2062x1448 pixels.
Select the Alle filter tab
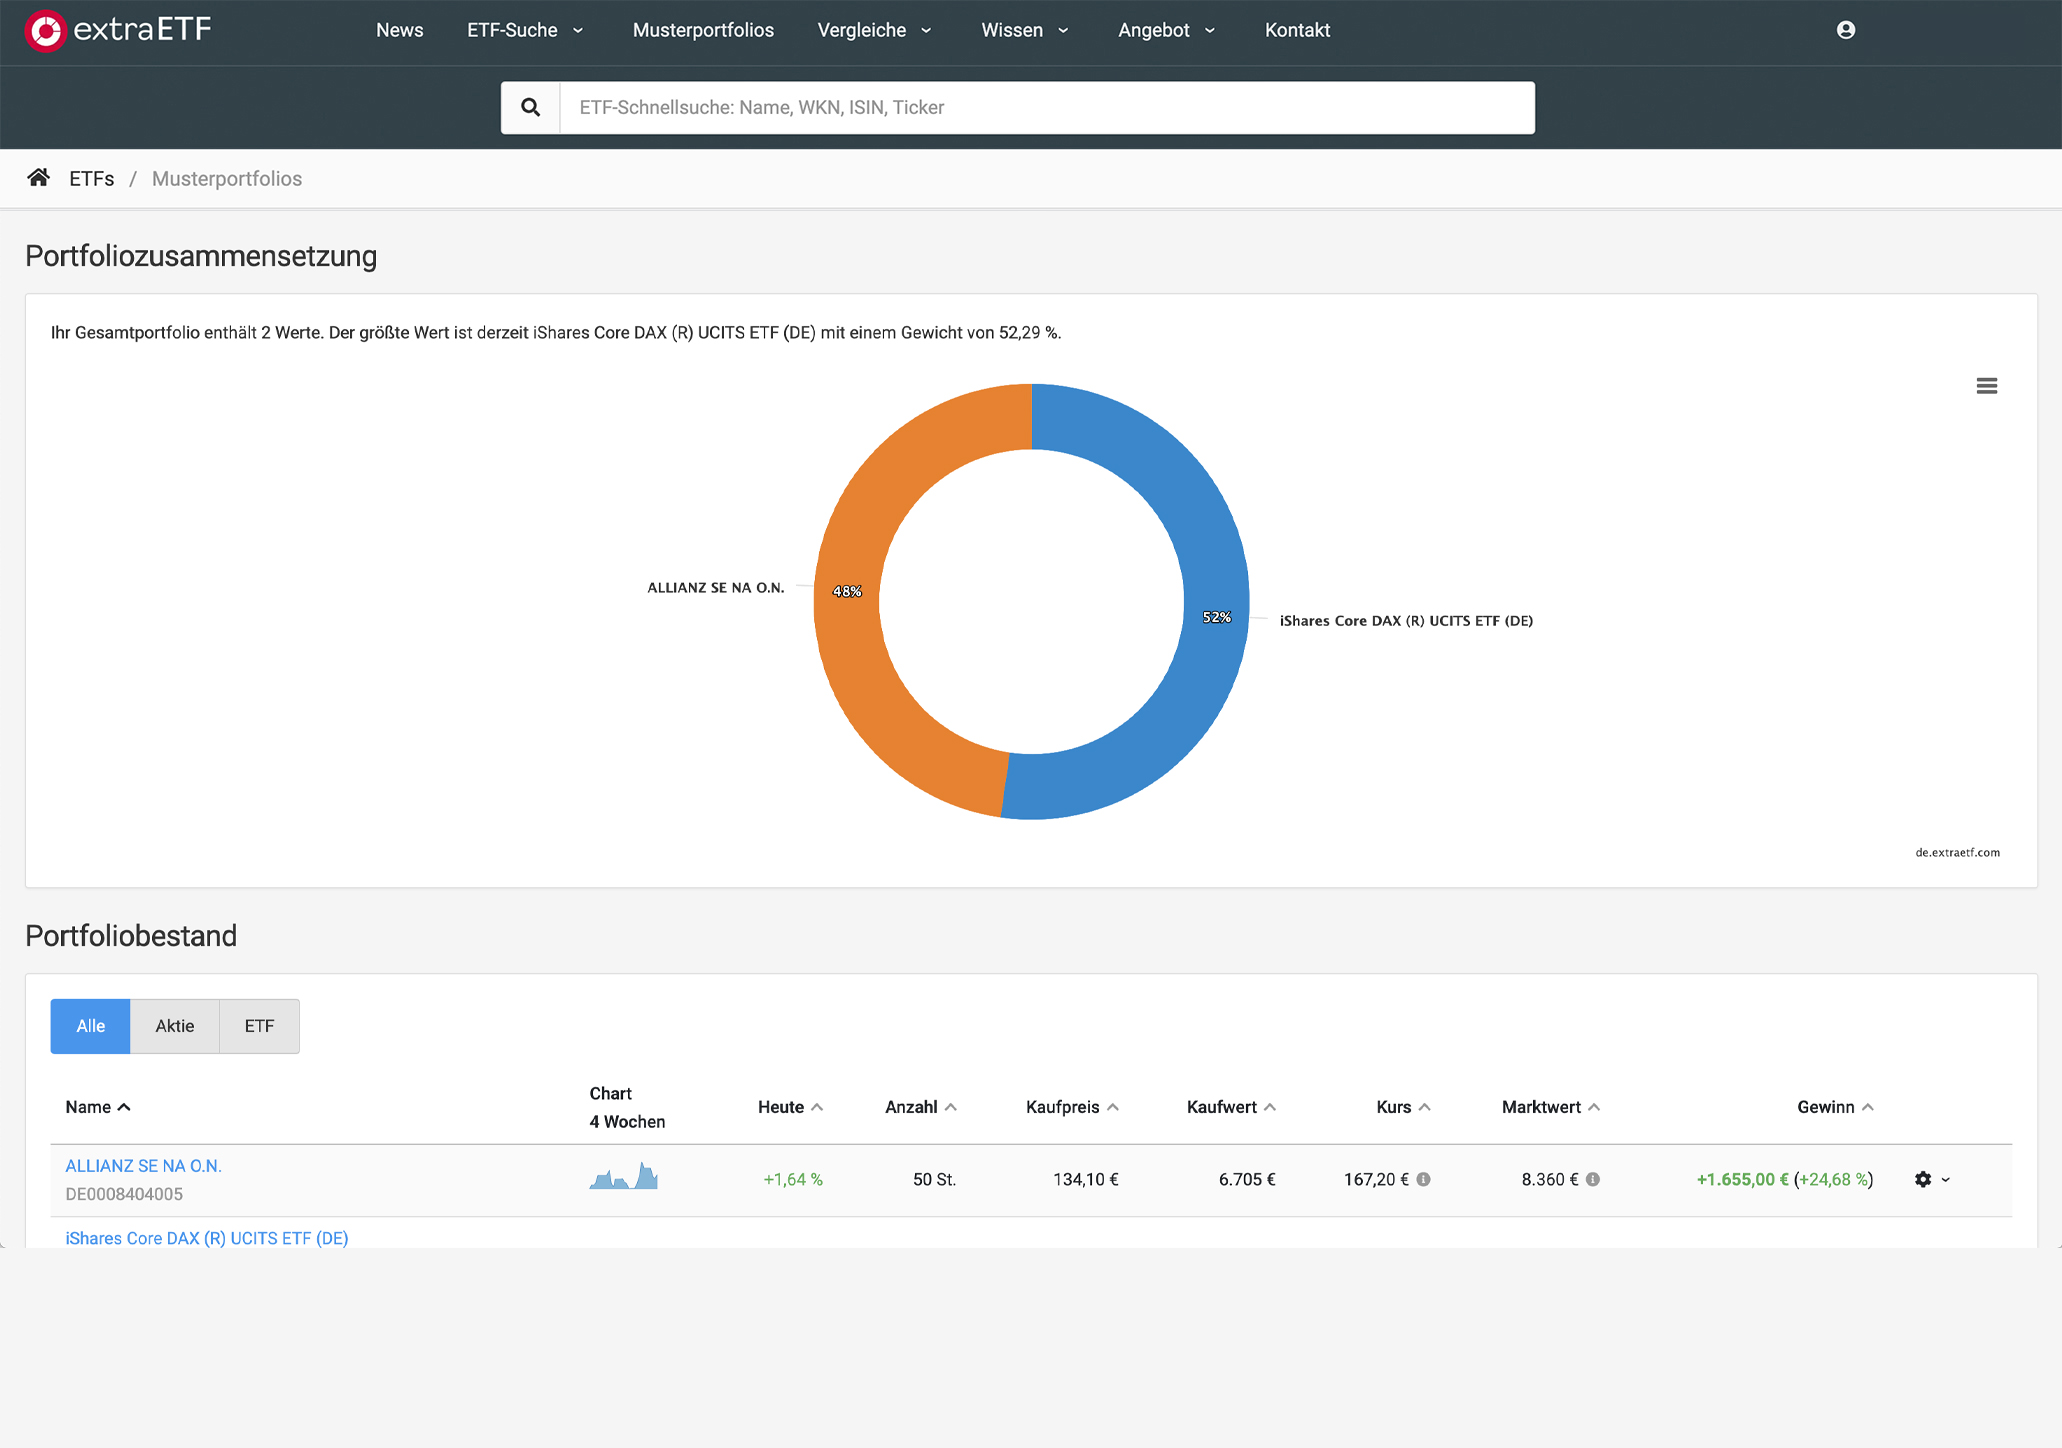click(x=90, y=1026)
